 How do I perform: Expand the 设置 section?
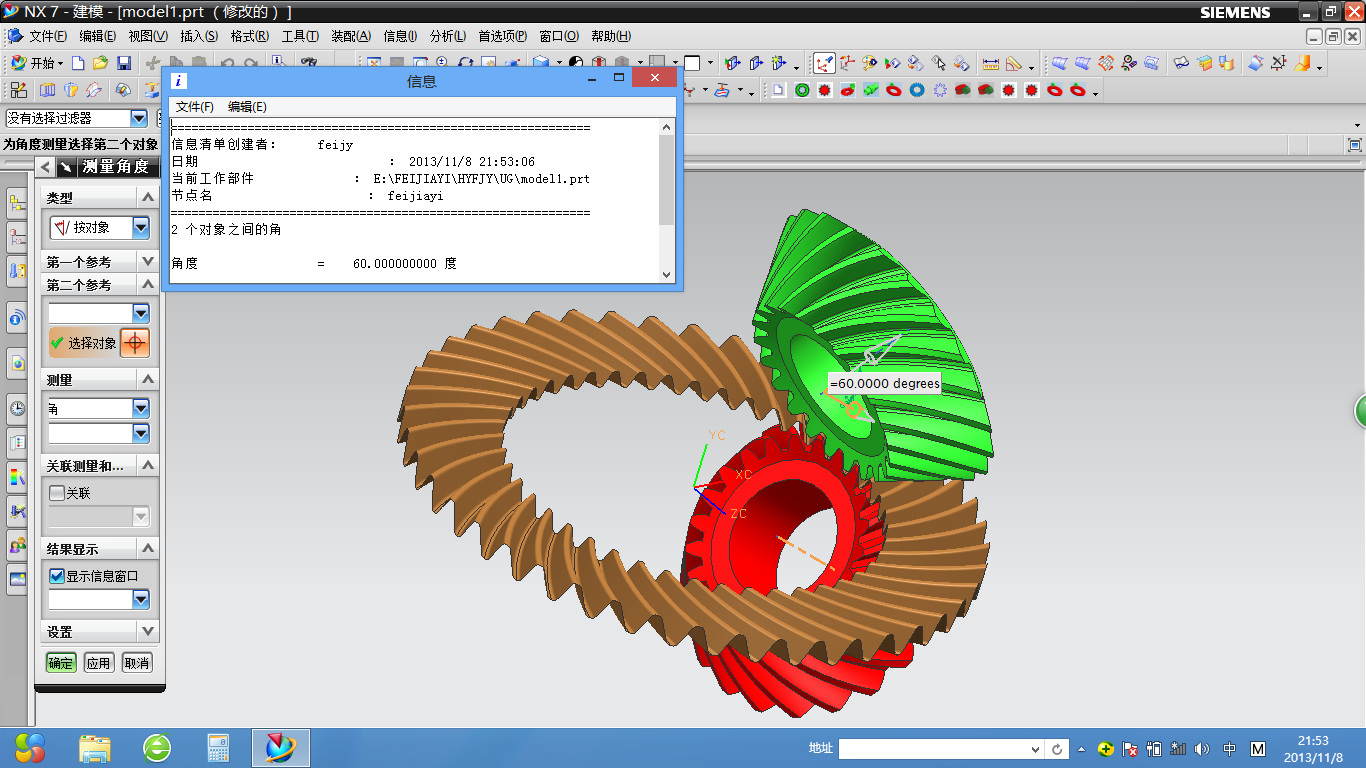tap(147, 632)
